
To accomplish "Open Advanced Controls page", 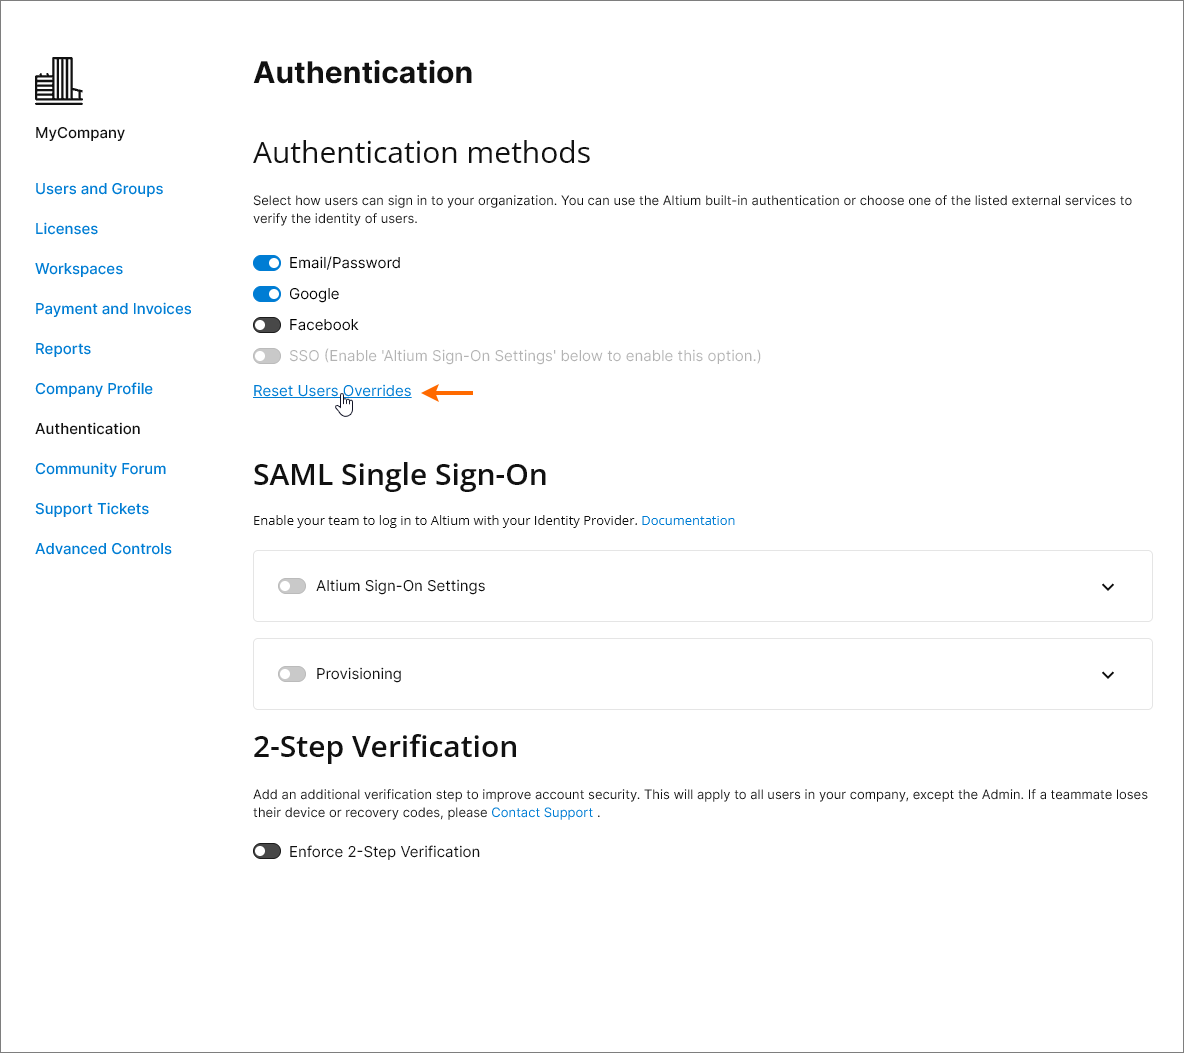I will (x=103, y=549).
